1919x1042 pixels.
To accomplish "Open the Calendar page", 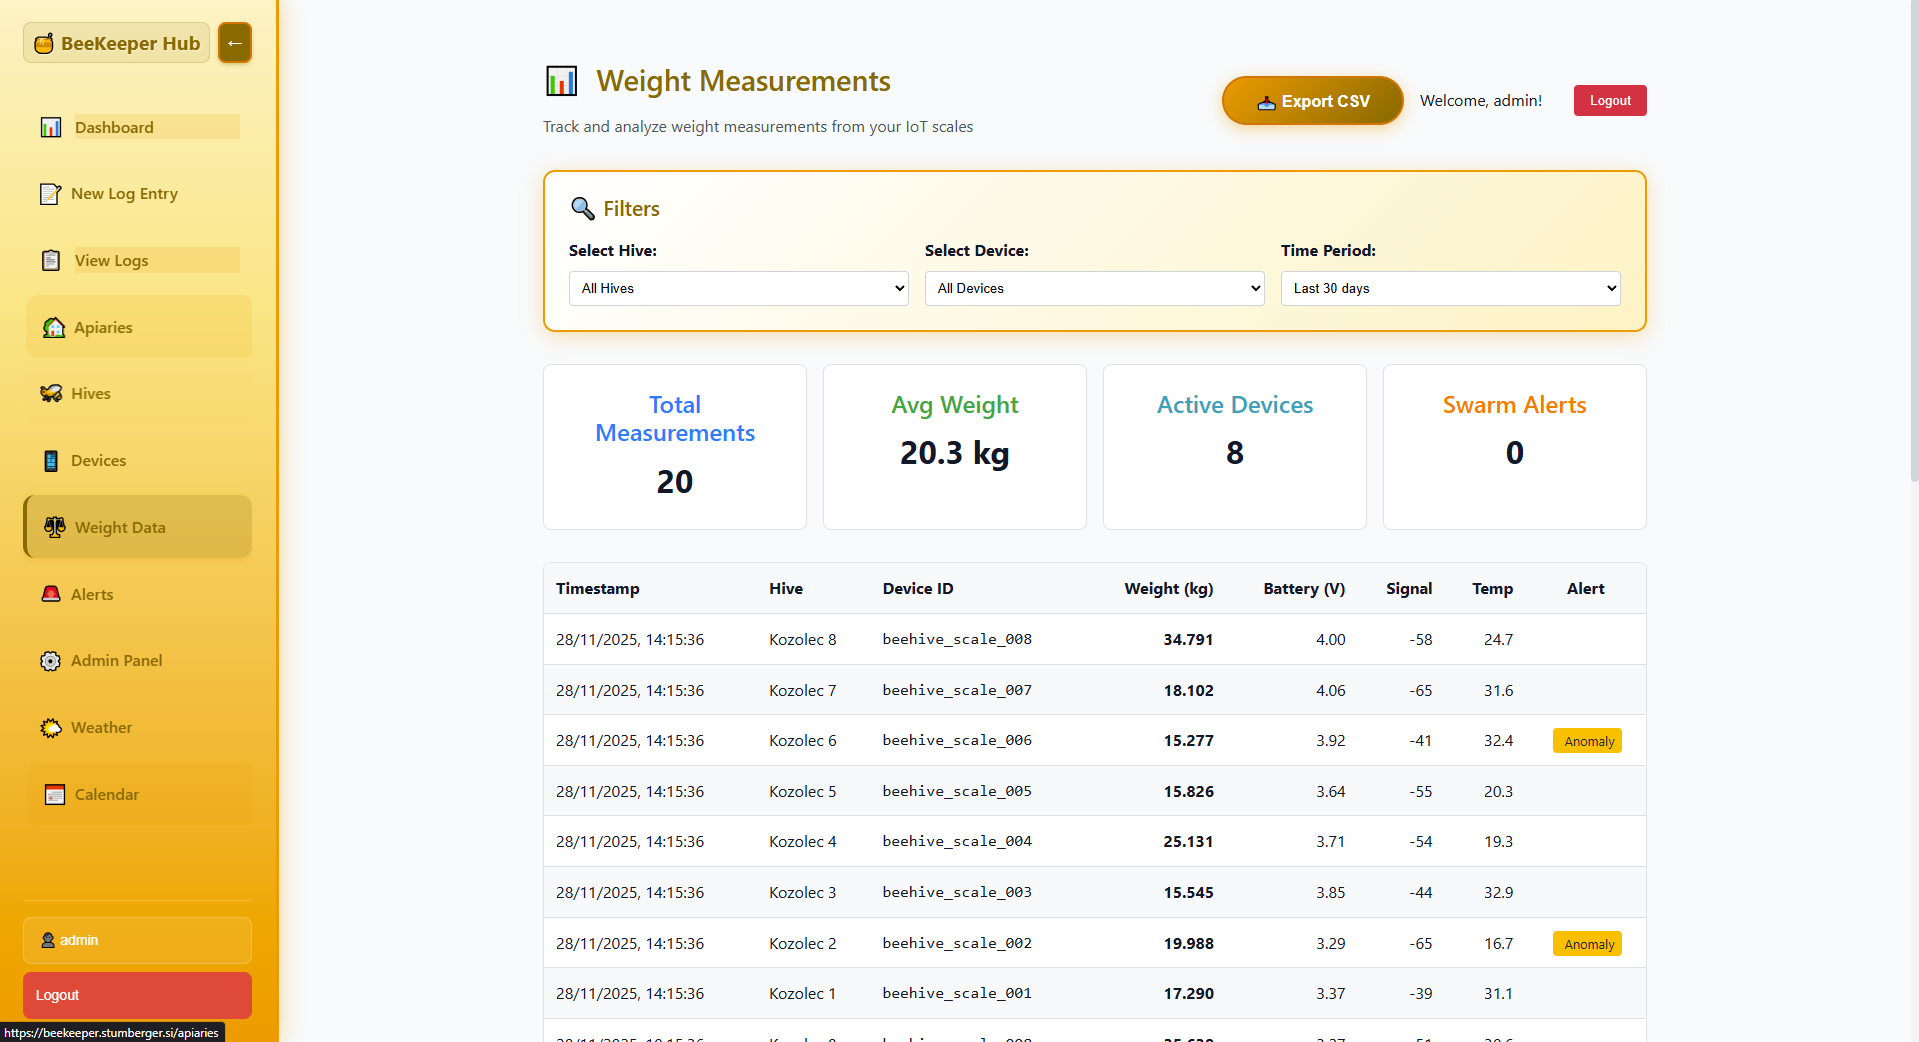I will tap(138, 794).
